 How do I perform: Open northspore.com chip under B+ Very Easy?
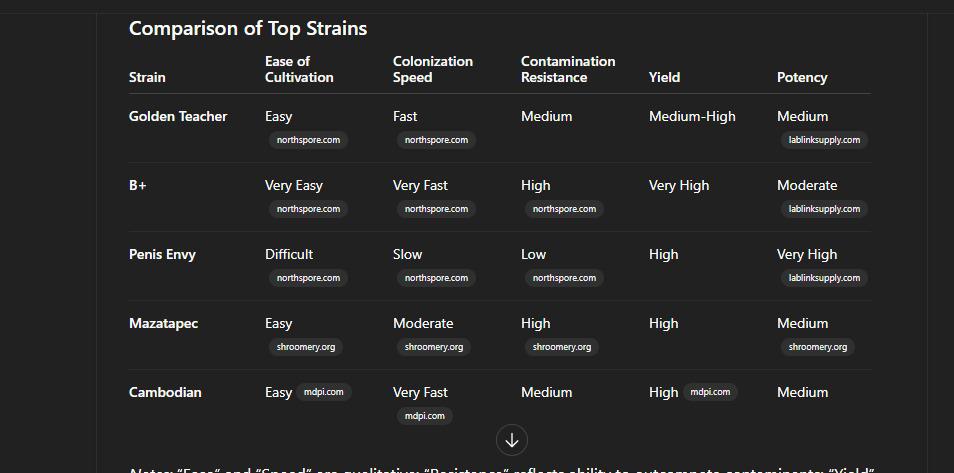(x=308, y=209)
